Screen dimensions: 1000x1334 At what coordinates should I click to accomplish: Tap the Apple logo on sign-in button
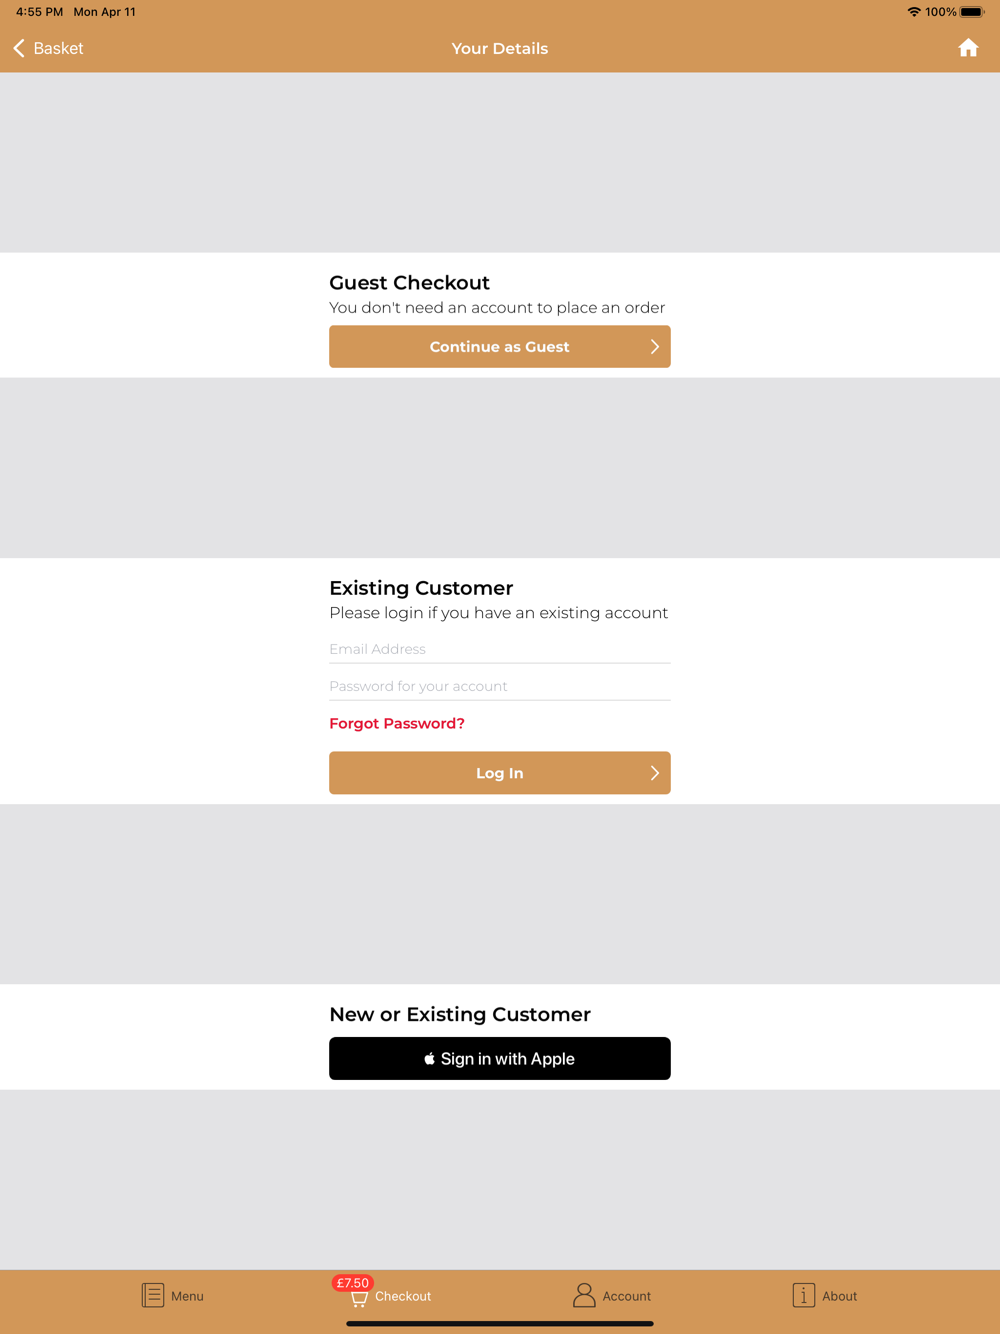(x=429, y=1058)
